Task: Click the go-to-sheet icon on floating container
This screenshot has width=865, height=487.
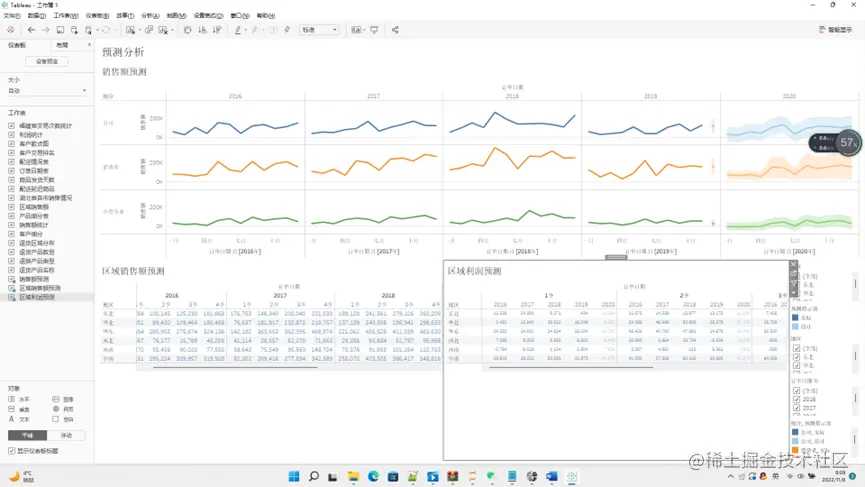Action: [x=793, y=274]
